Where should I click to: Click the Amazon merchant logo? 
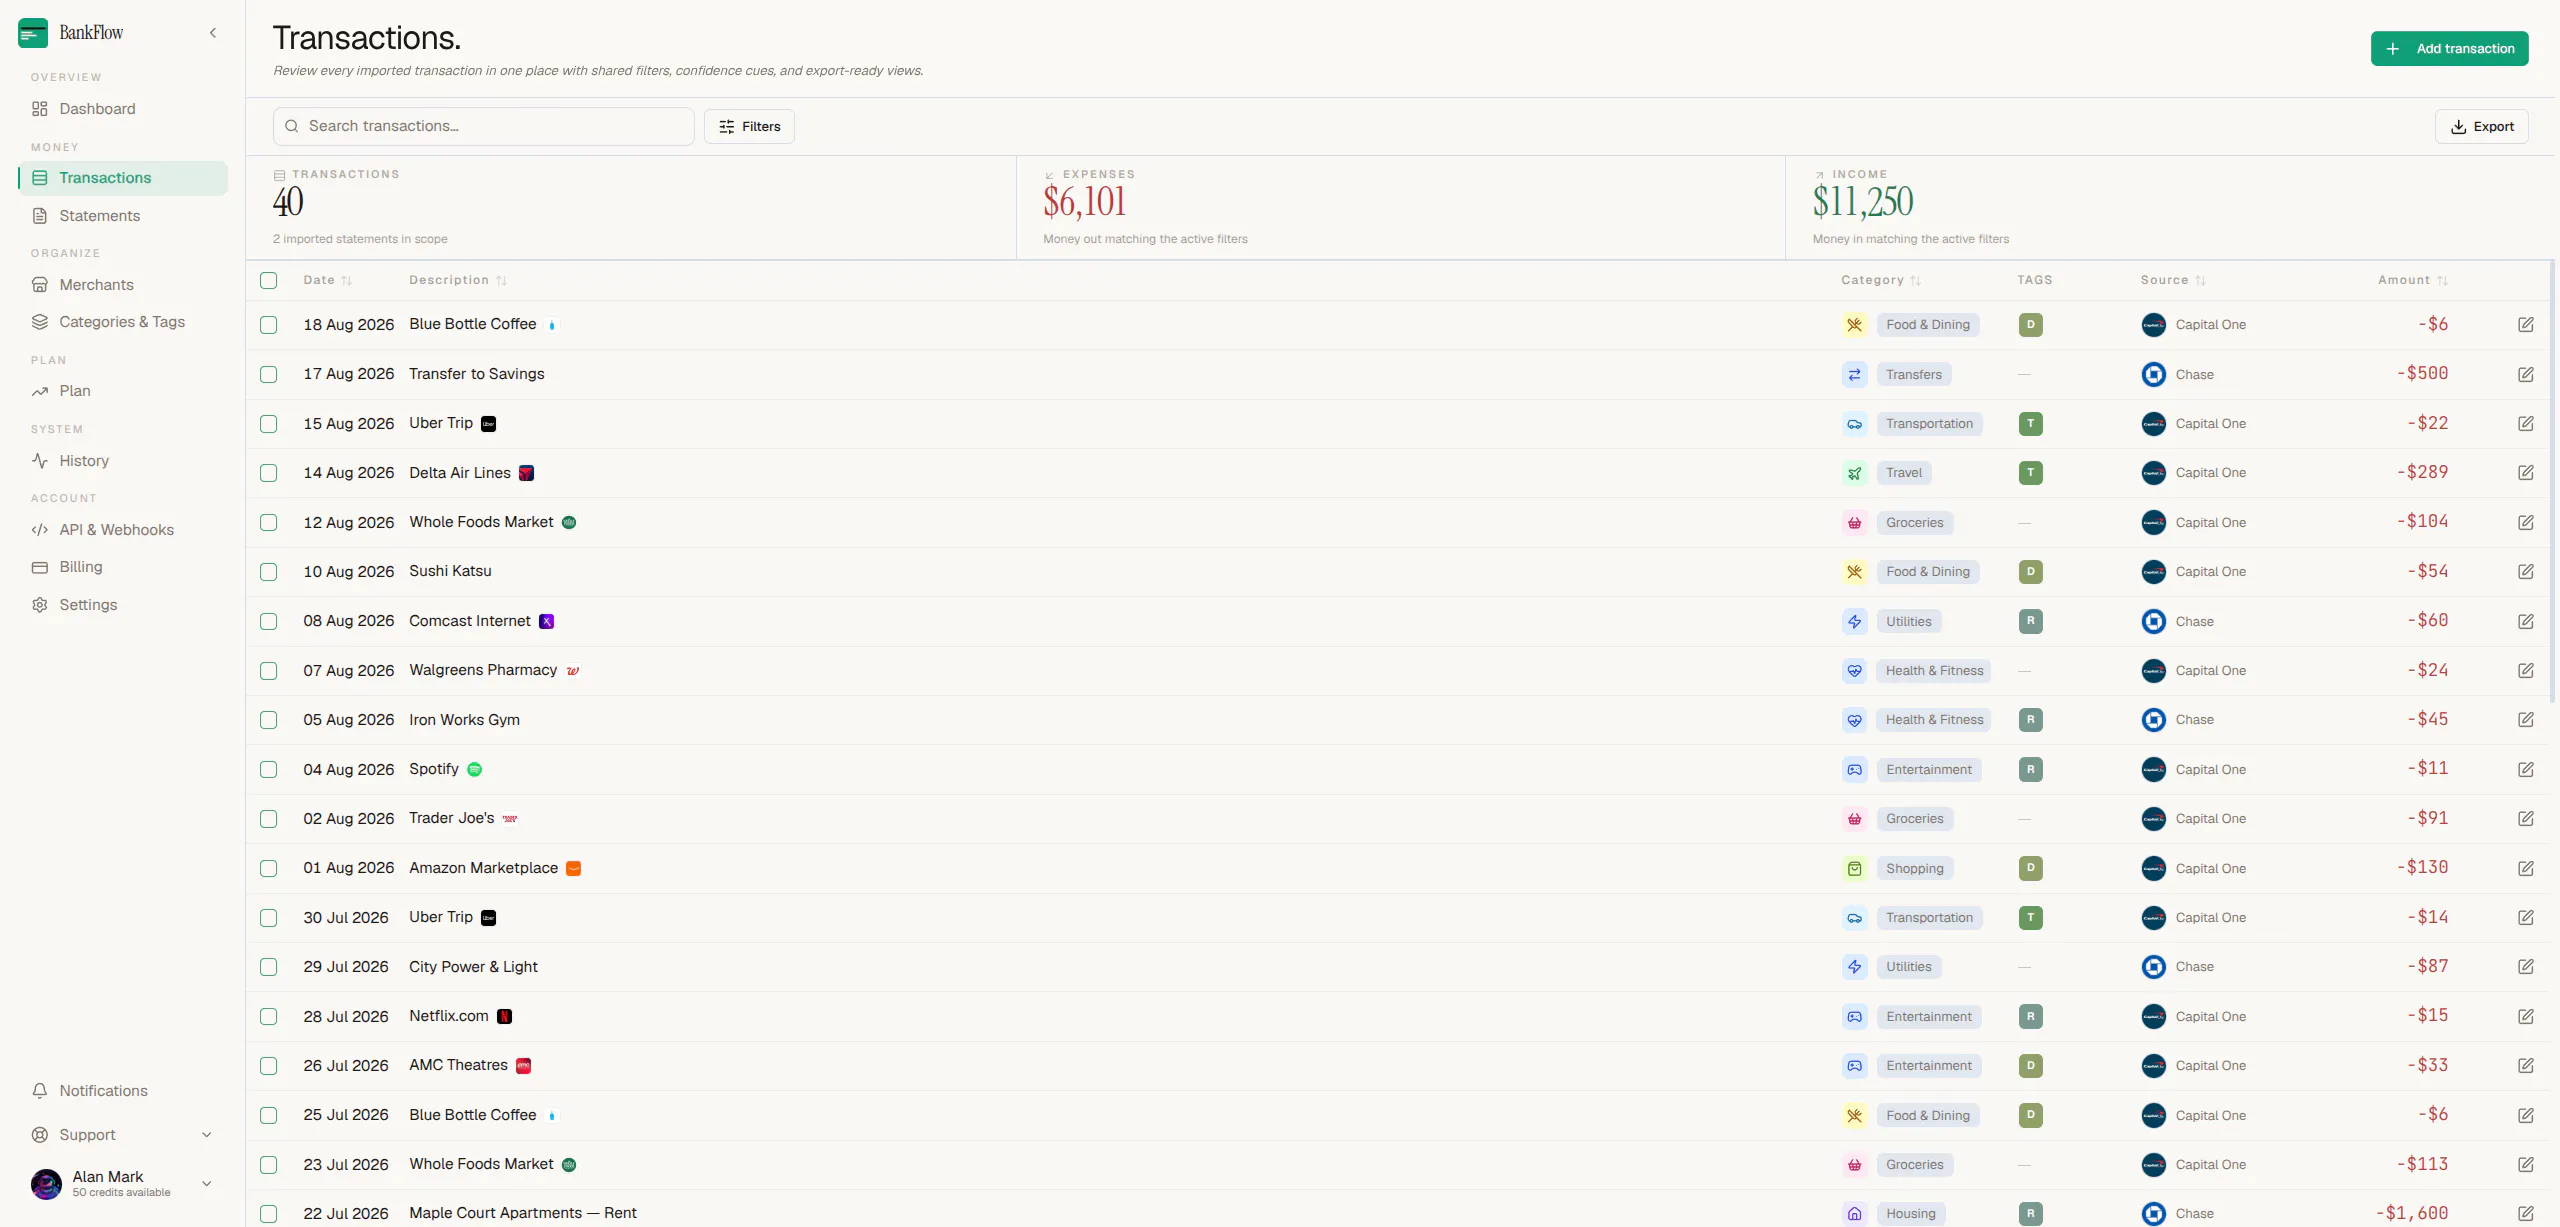574,868
